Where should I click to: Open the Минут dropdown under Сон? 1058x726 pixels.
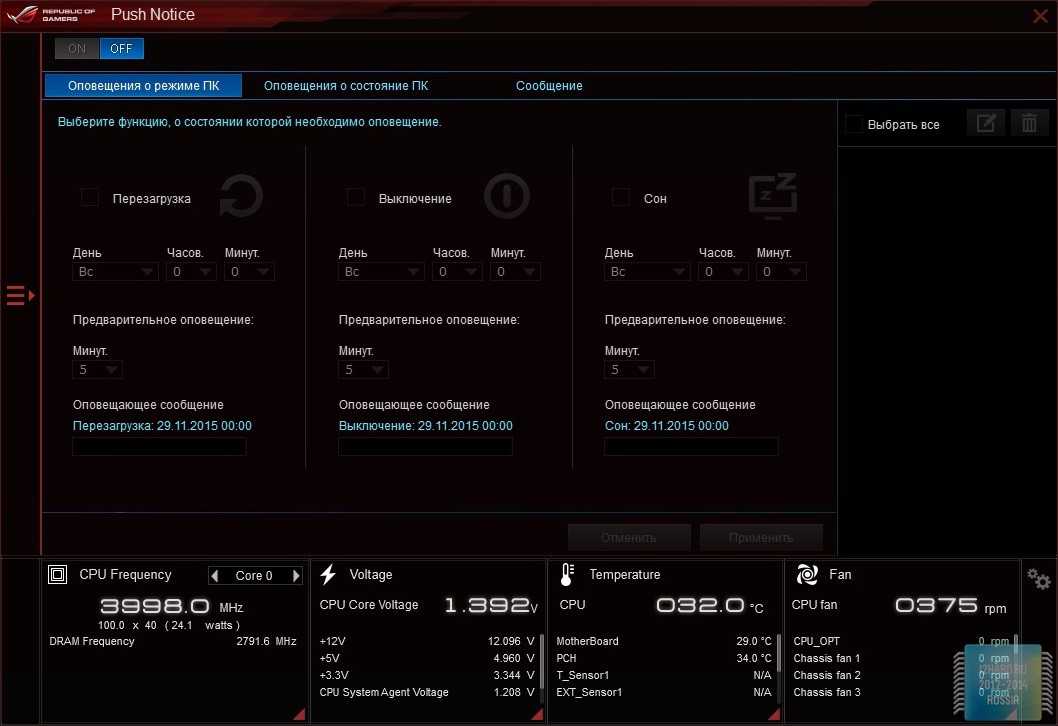coord(781,271)
